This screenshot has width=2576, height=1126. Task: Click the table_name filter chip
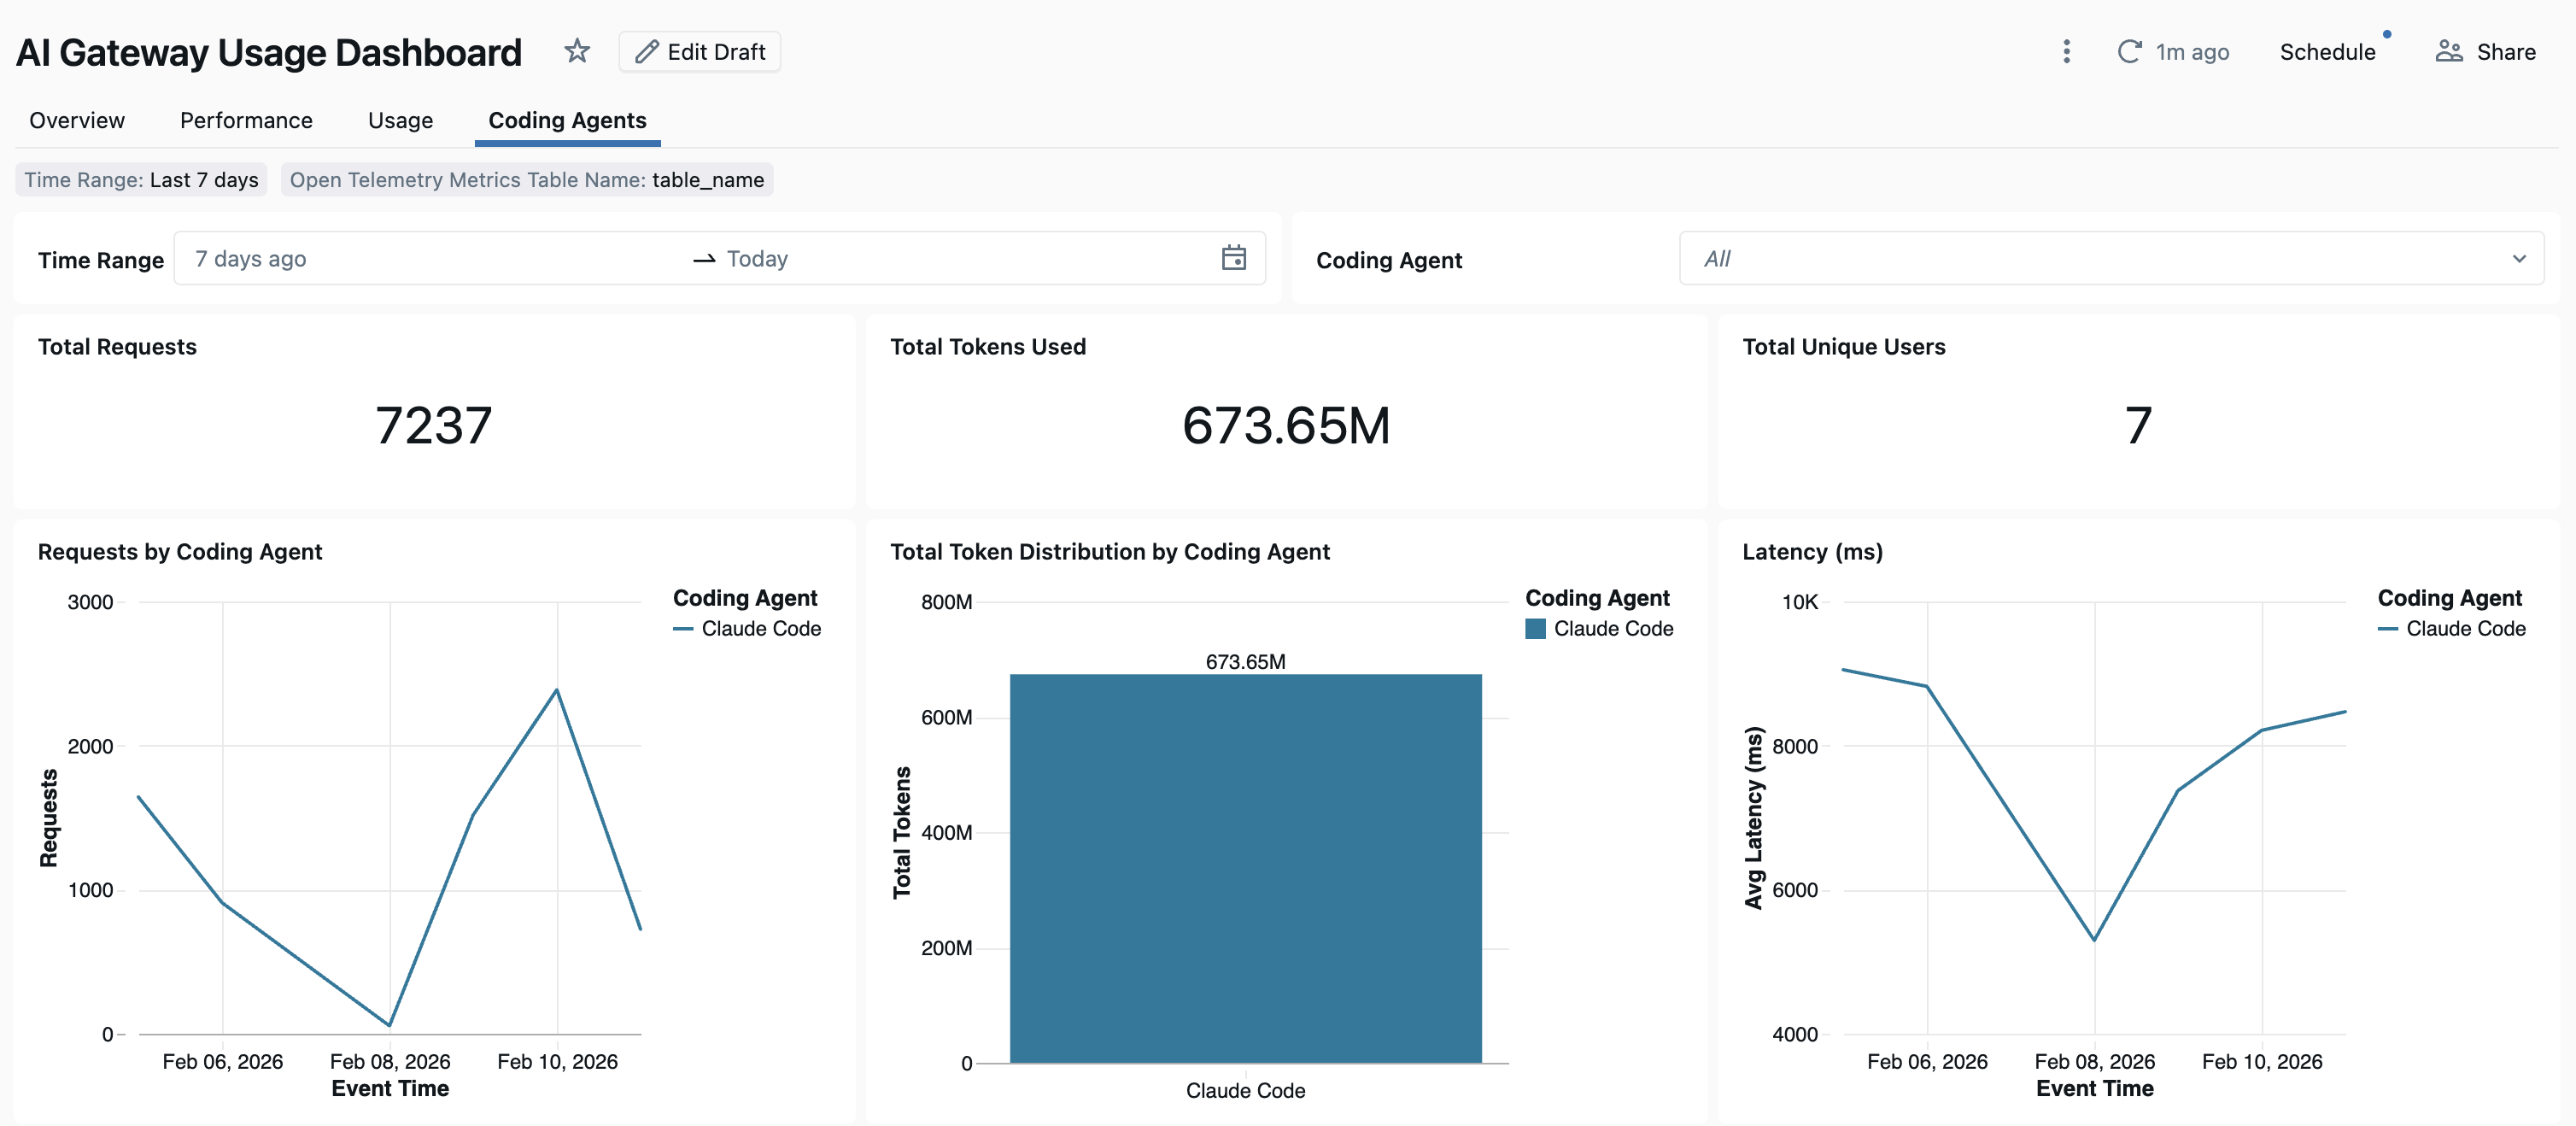click(x=527, y=180)
